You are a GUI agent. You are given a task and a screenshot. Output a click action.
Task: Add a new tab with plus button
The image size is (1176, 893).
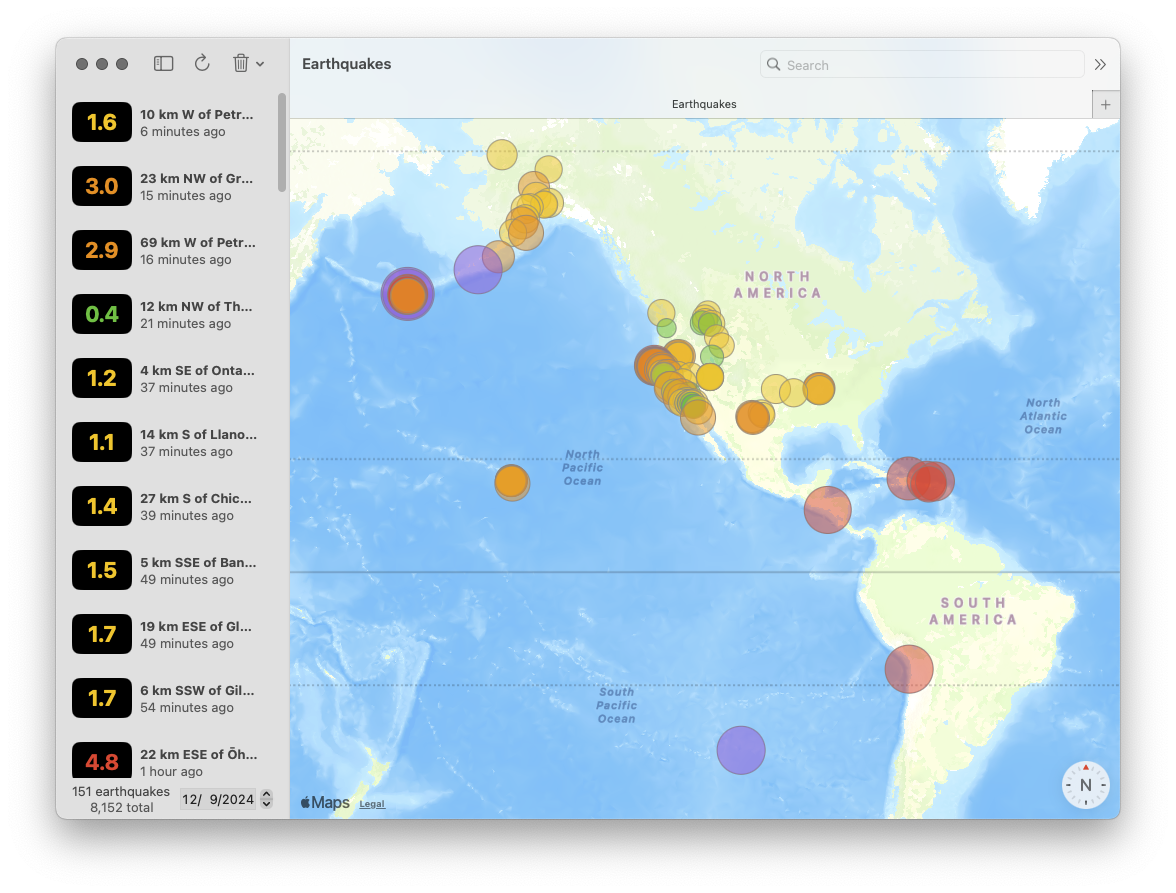tap(1105, 104)
